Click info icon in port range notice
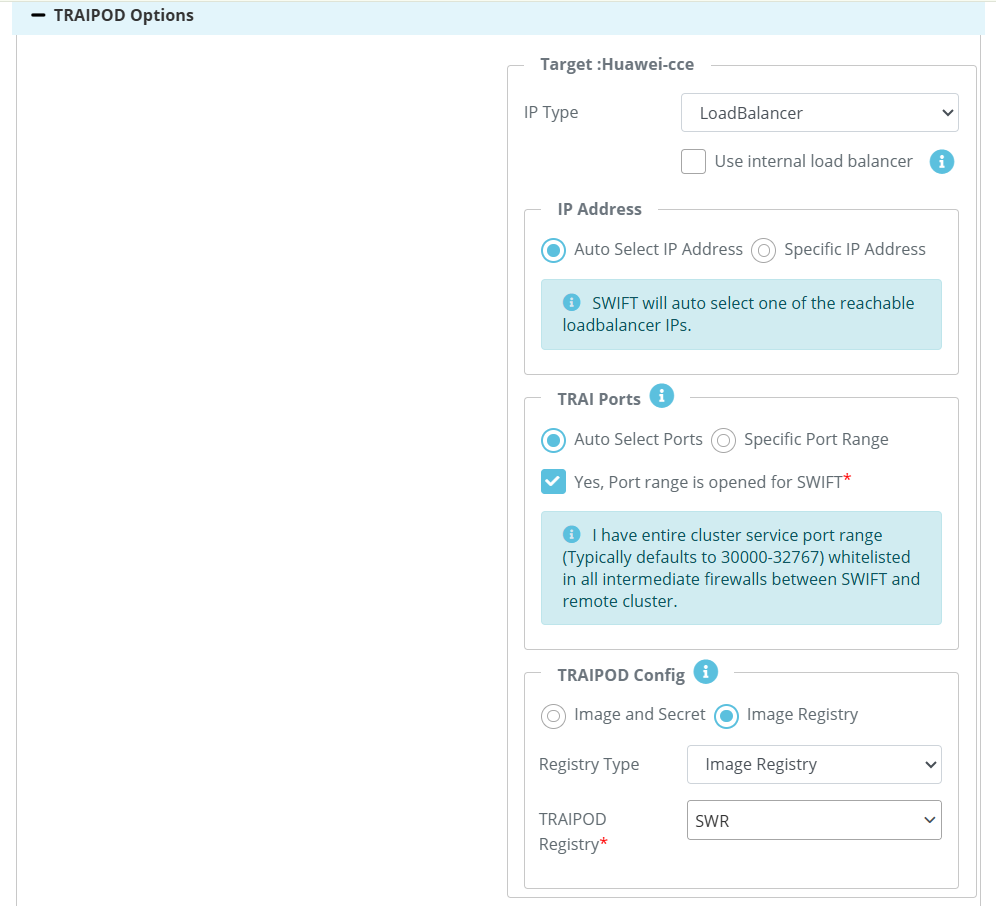Screen dimensions: 996x906 571,534
